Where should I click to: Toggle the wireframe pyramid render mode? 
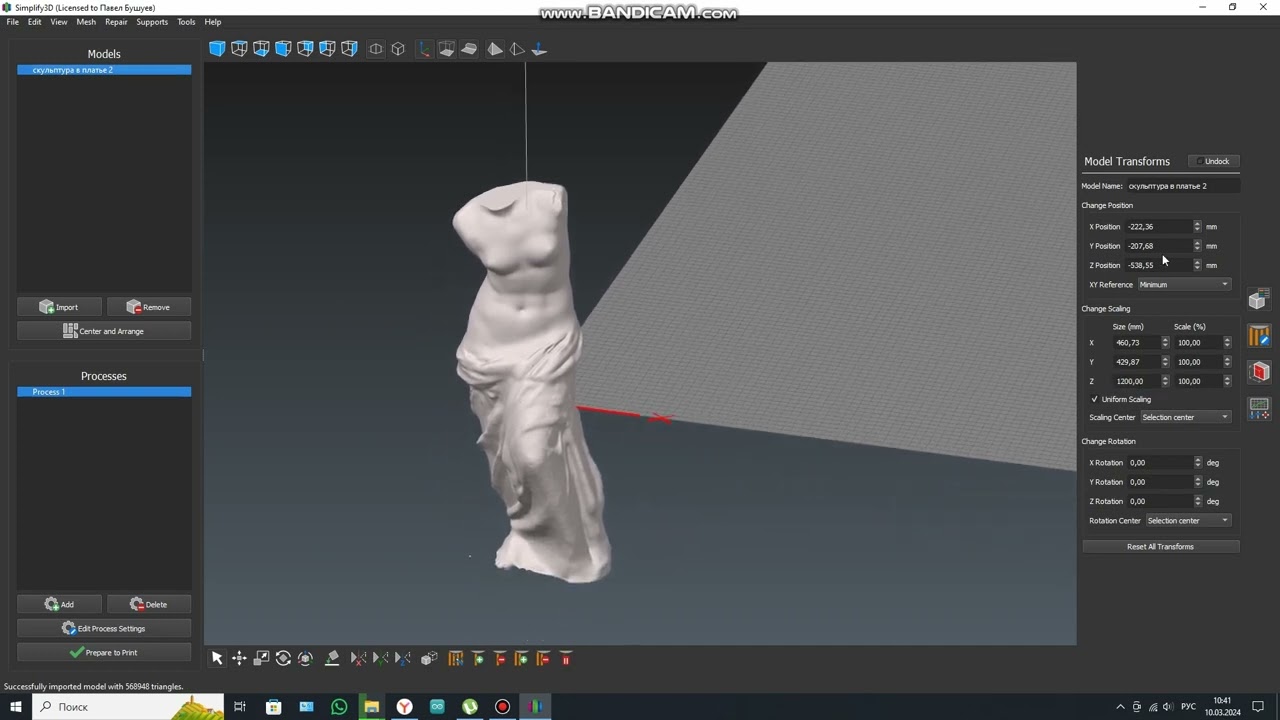coord(517,49)
